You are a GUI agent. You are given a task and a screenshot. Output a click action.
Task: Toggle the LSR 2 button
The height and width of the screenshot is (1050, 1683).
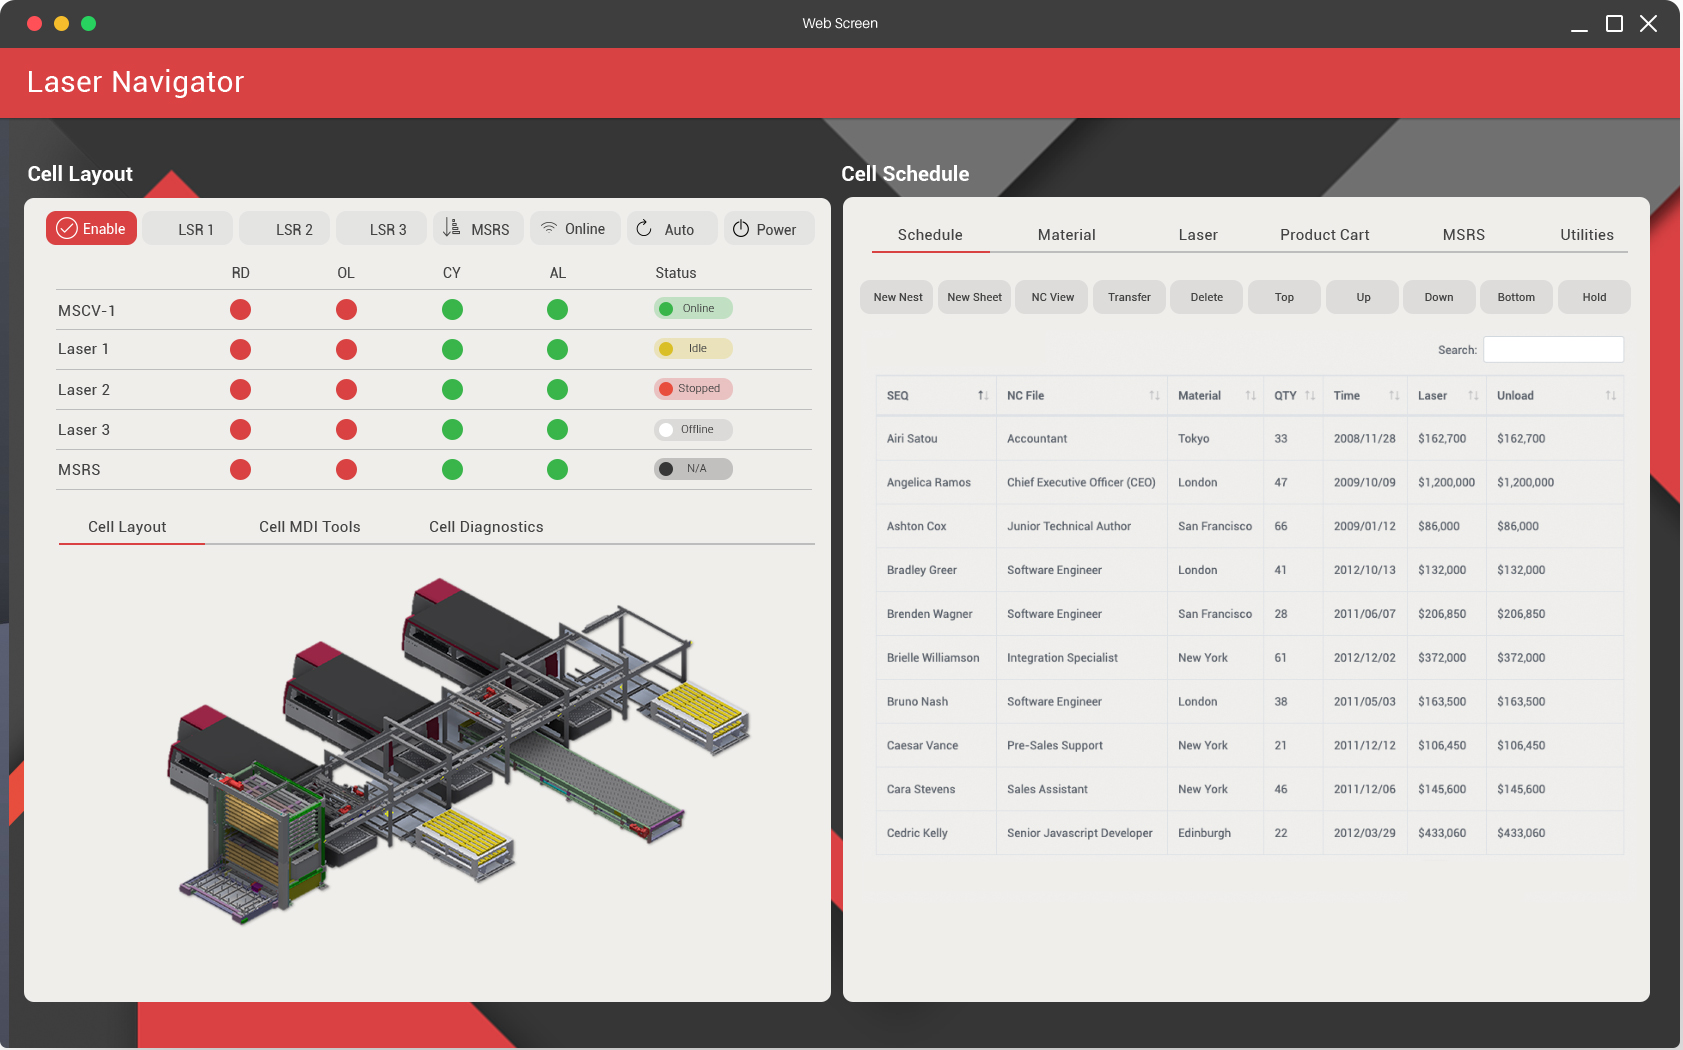pyautogui.click(x=285, y=229)
